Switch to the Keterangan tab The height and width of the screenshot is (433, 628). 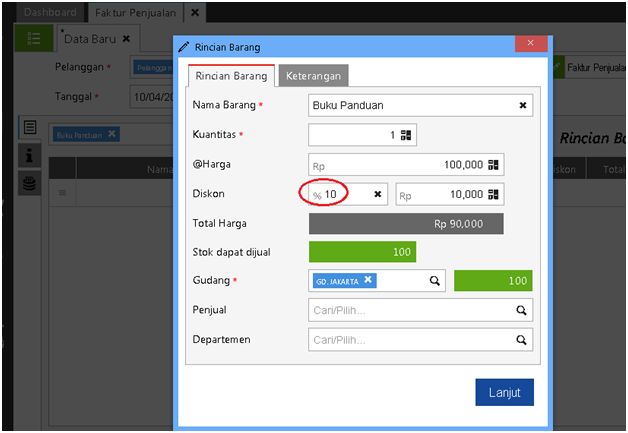pyautogui.click(x=313, y=76)
